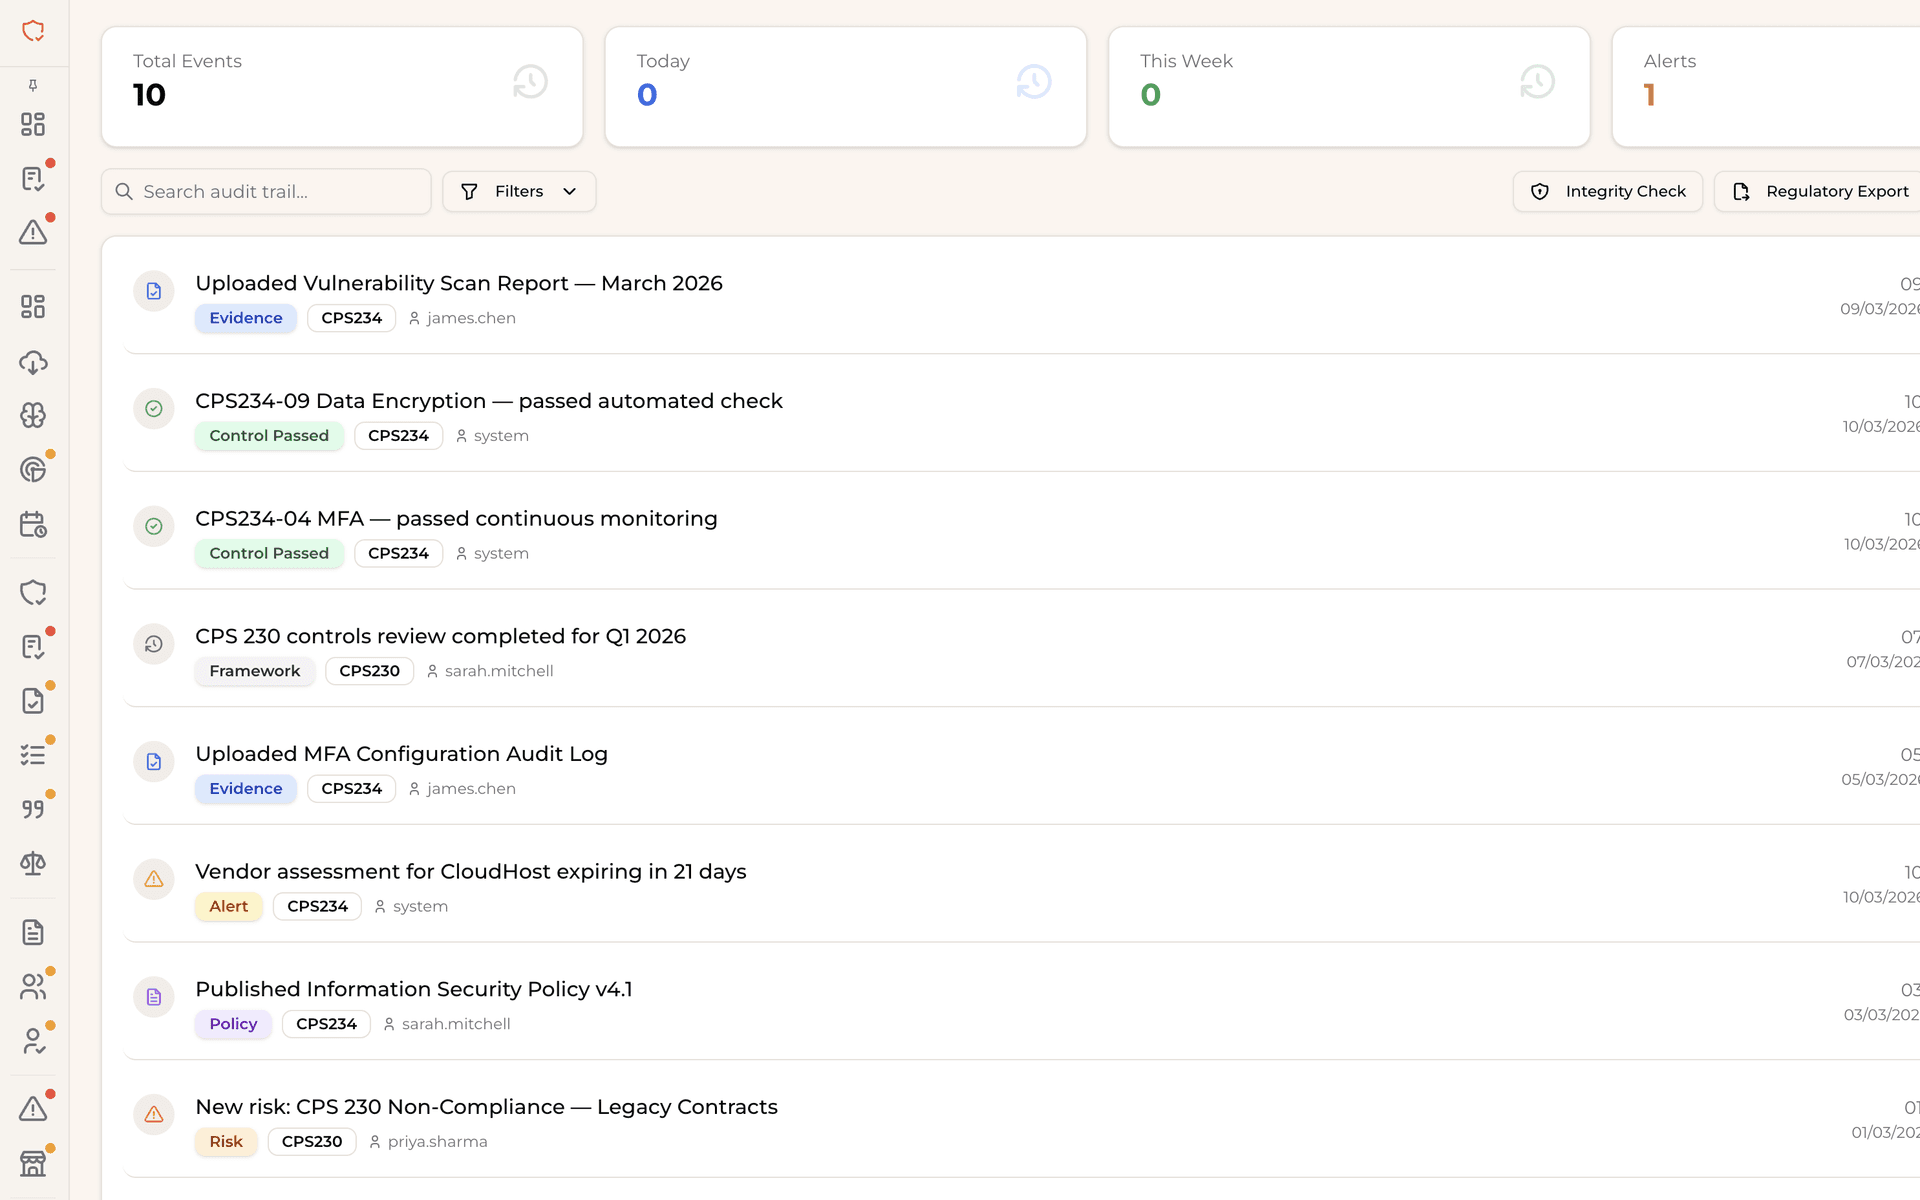Open the quotation marks sidebar icon
The height and width of the screenshot is (1200, 1920).
pos(33,809)
